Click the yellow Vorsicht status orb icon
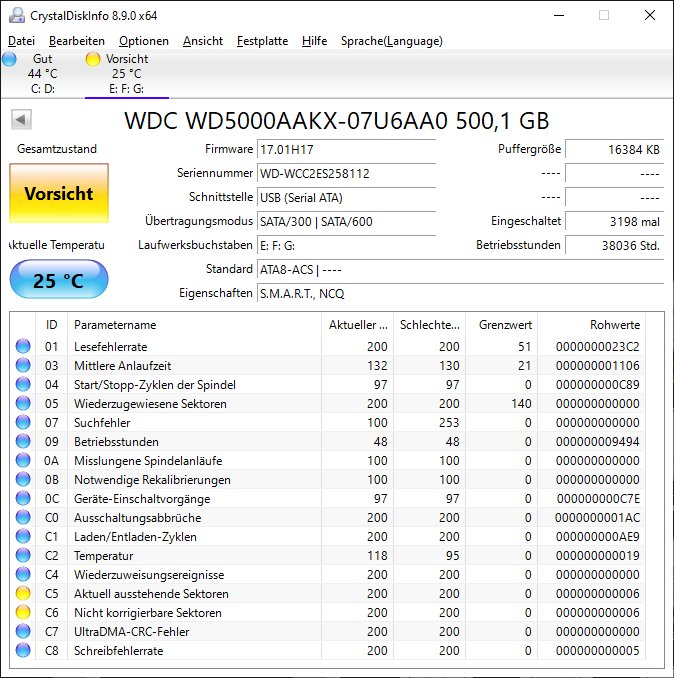This screenshot has width=674, height=678. 93,59
